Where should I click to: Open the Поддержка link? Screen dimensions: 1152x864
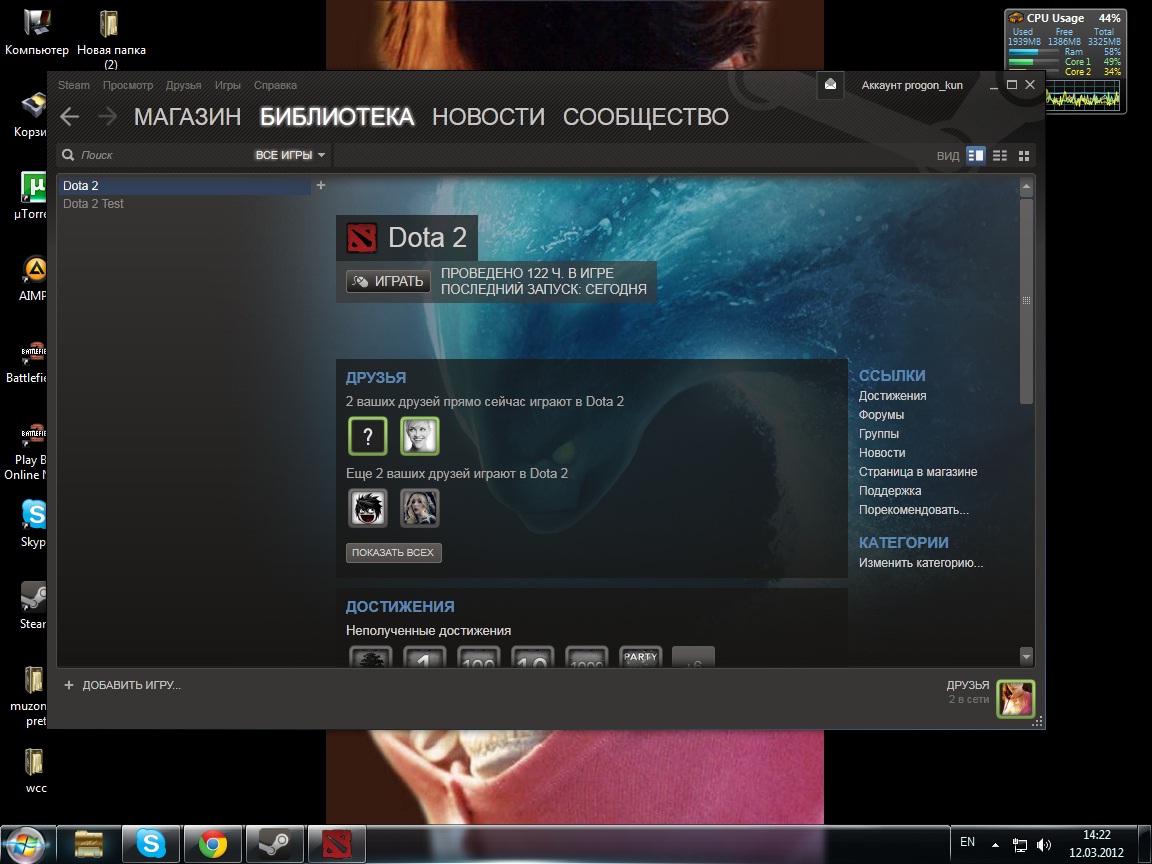pyautogui.click(x=890, y=491)
